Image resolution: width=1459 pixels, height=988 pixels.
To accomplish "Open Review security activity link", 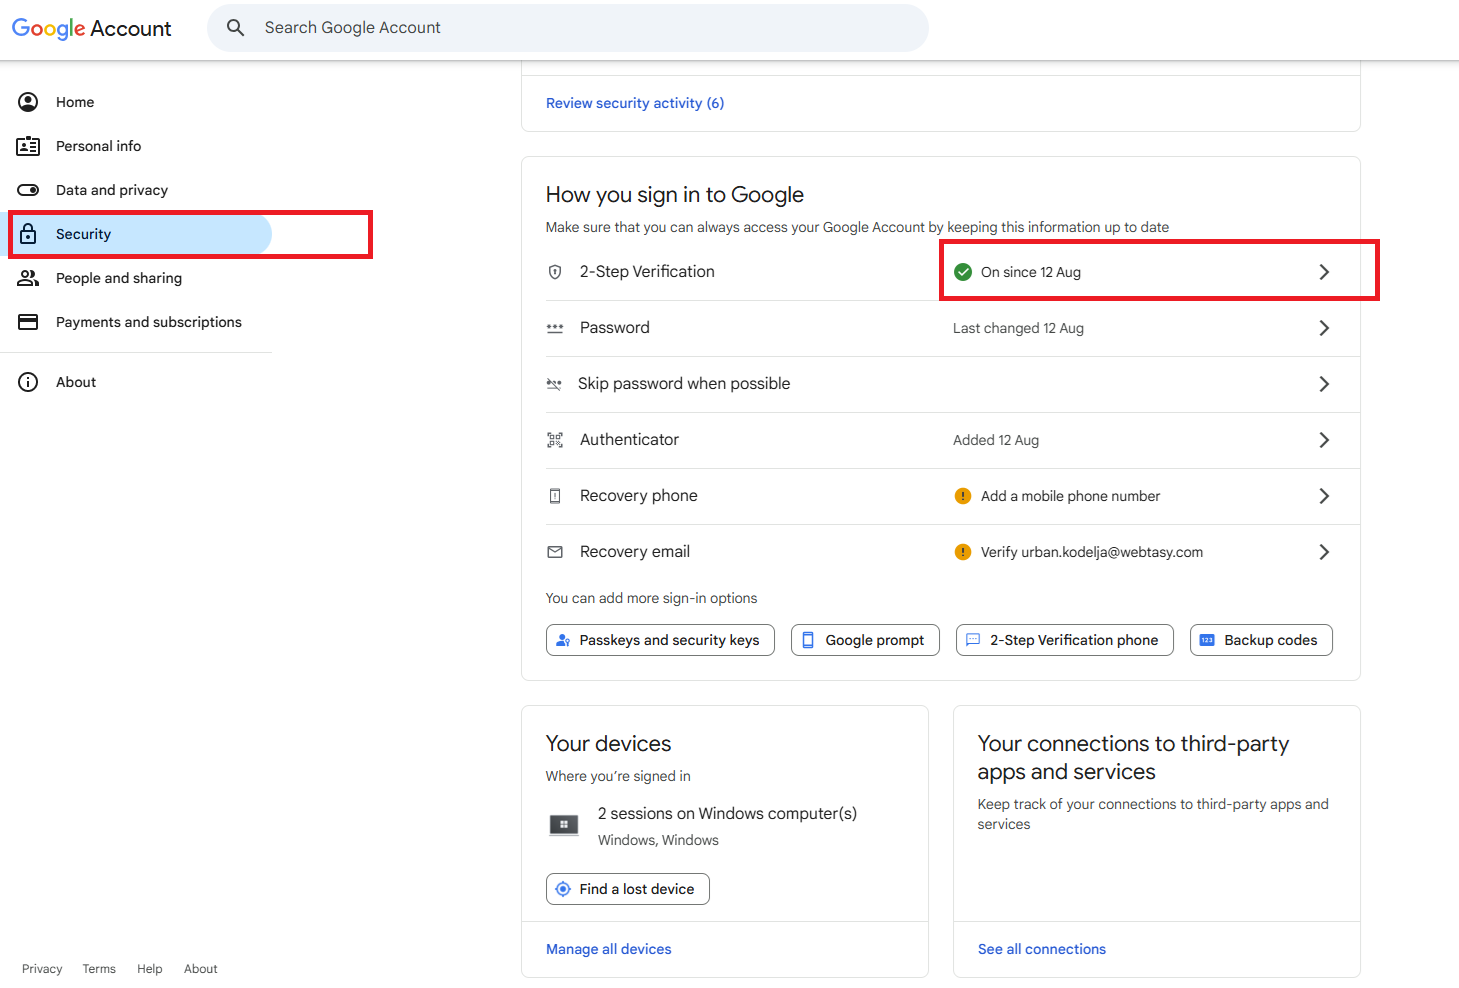I will tap(635, 103).
